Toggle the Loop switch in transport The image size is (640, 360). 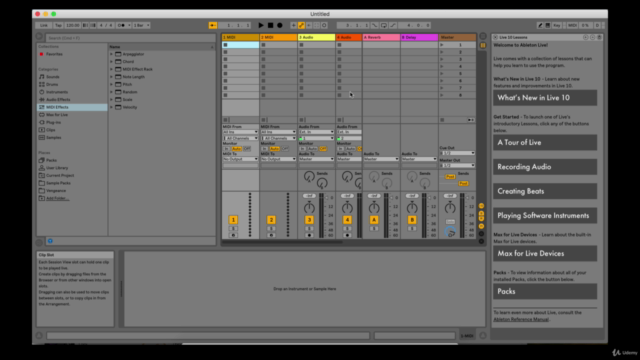(x=384, y=25)
